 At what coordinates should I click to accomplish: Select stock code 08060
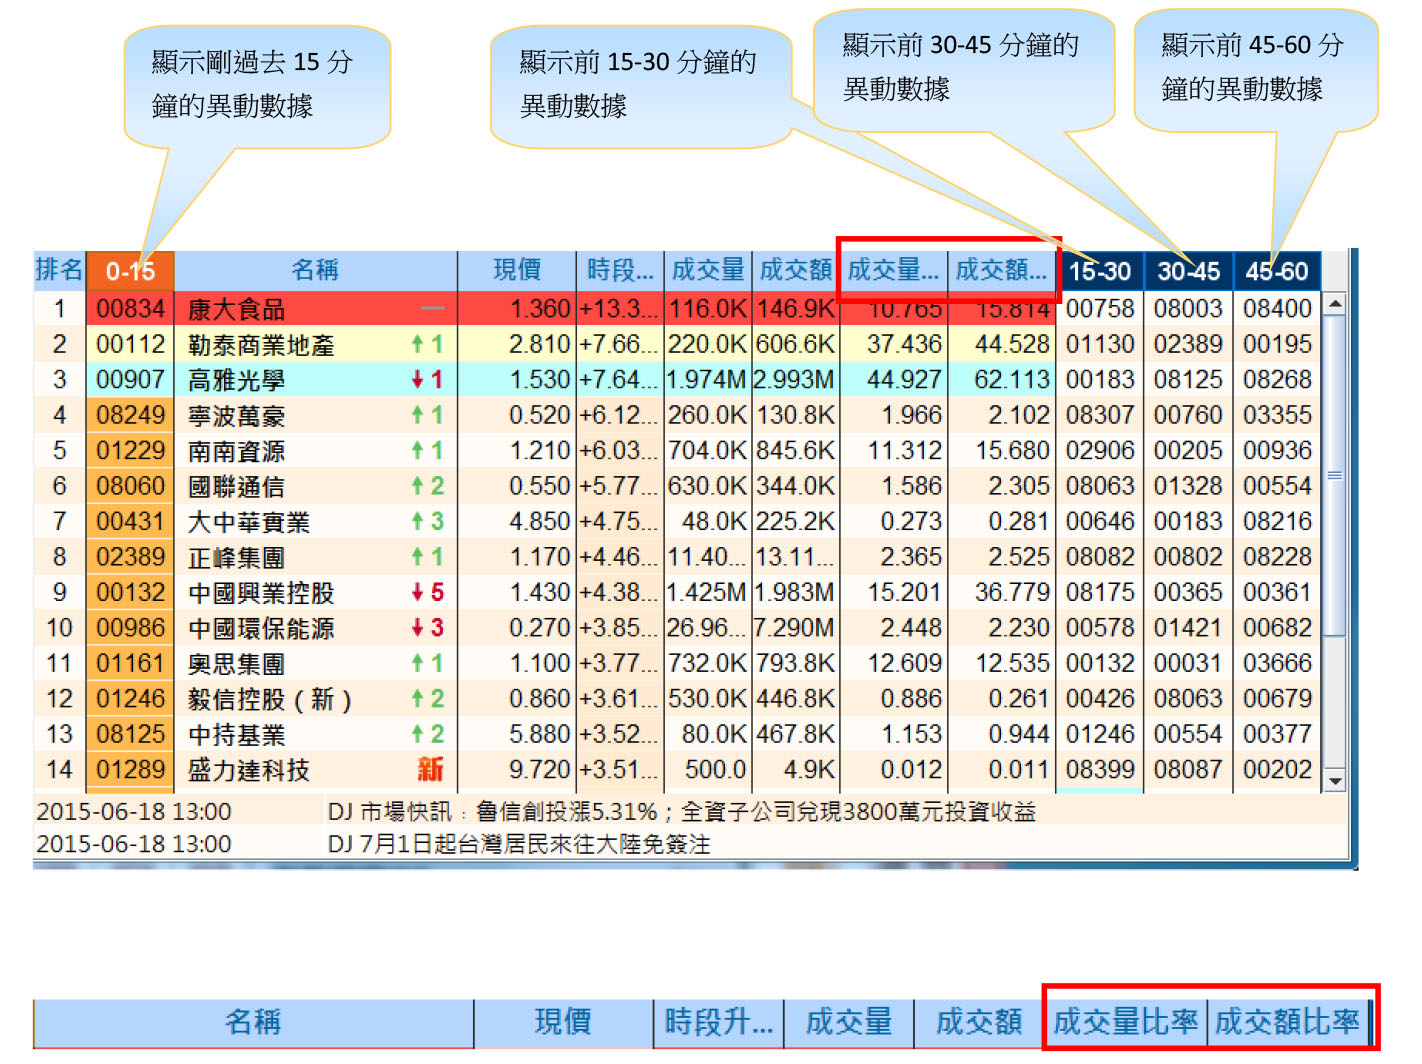tap(130, 486)
